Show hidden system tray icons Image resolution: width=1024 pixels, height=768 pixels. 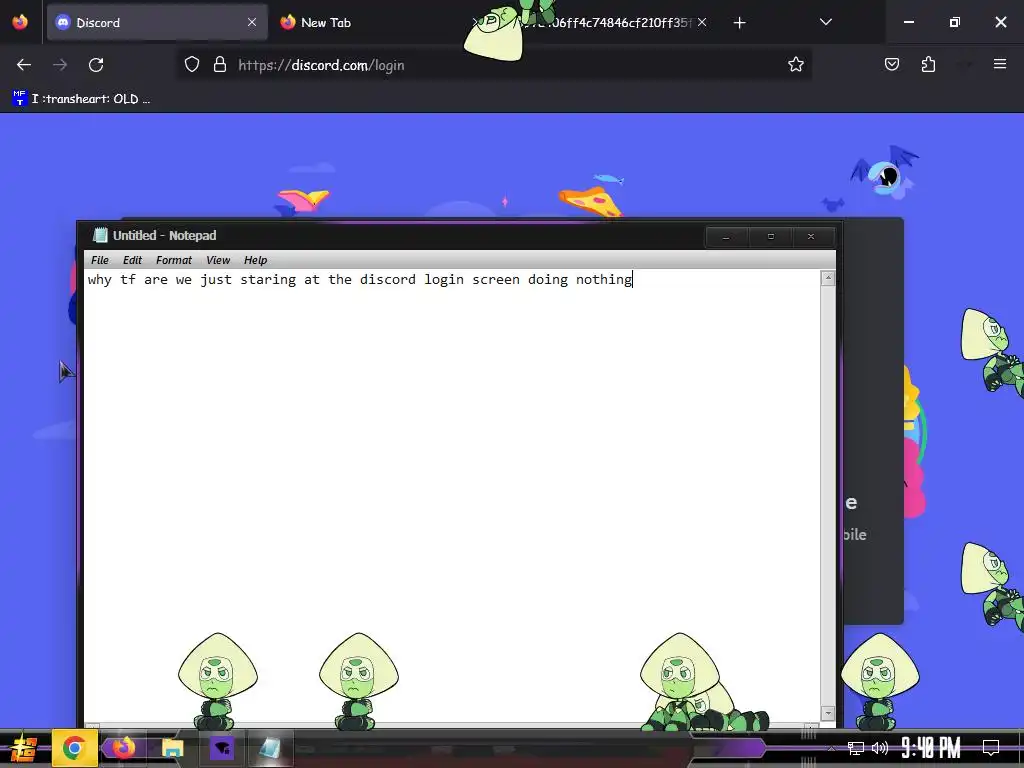pos(831,748)
